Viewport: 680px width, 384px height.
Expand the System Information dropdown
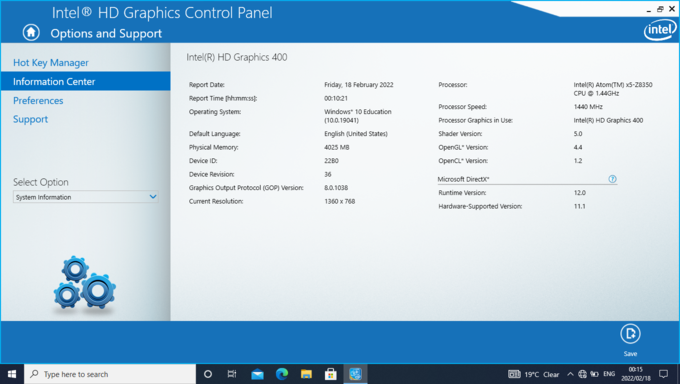click(x=85, y=197)
